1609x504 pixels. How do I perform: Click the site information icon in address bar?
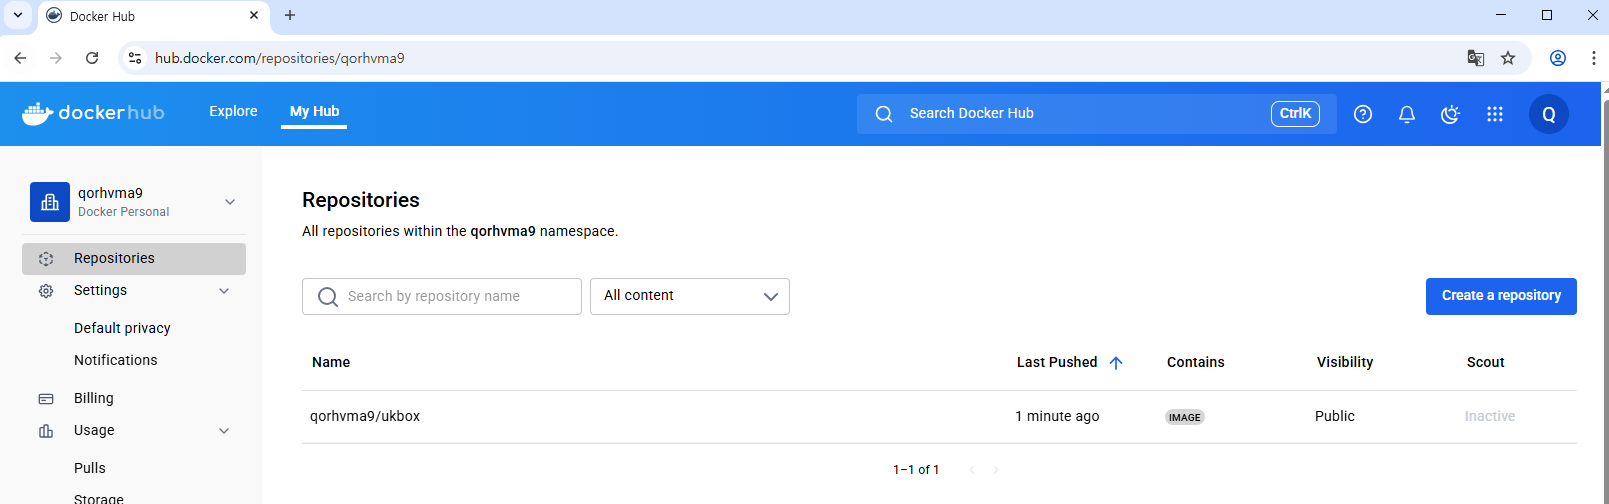click(135, 58)
